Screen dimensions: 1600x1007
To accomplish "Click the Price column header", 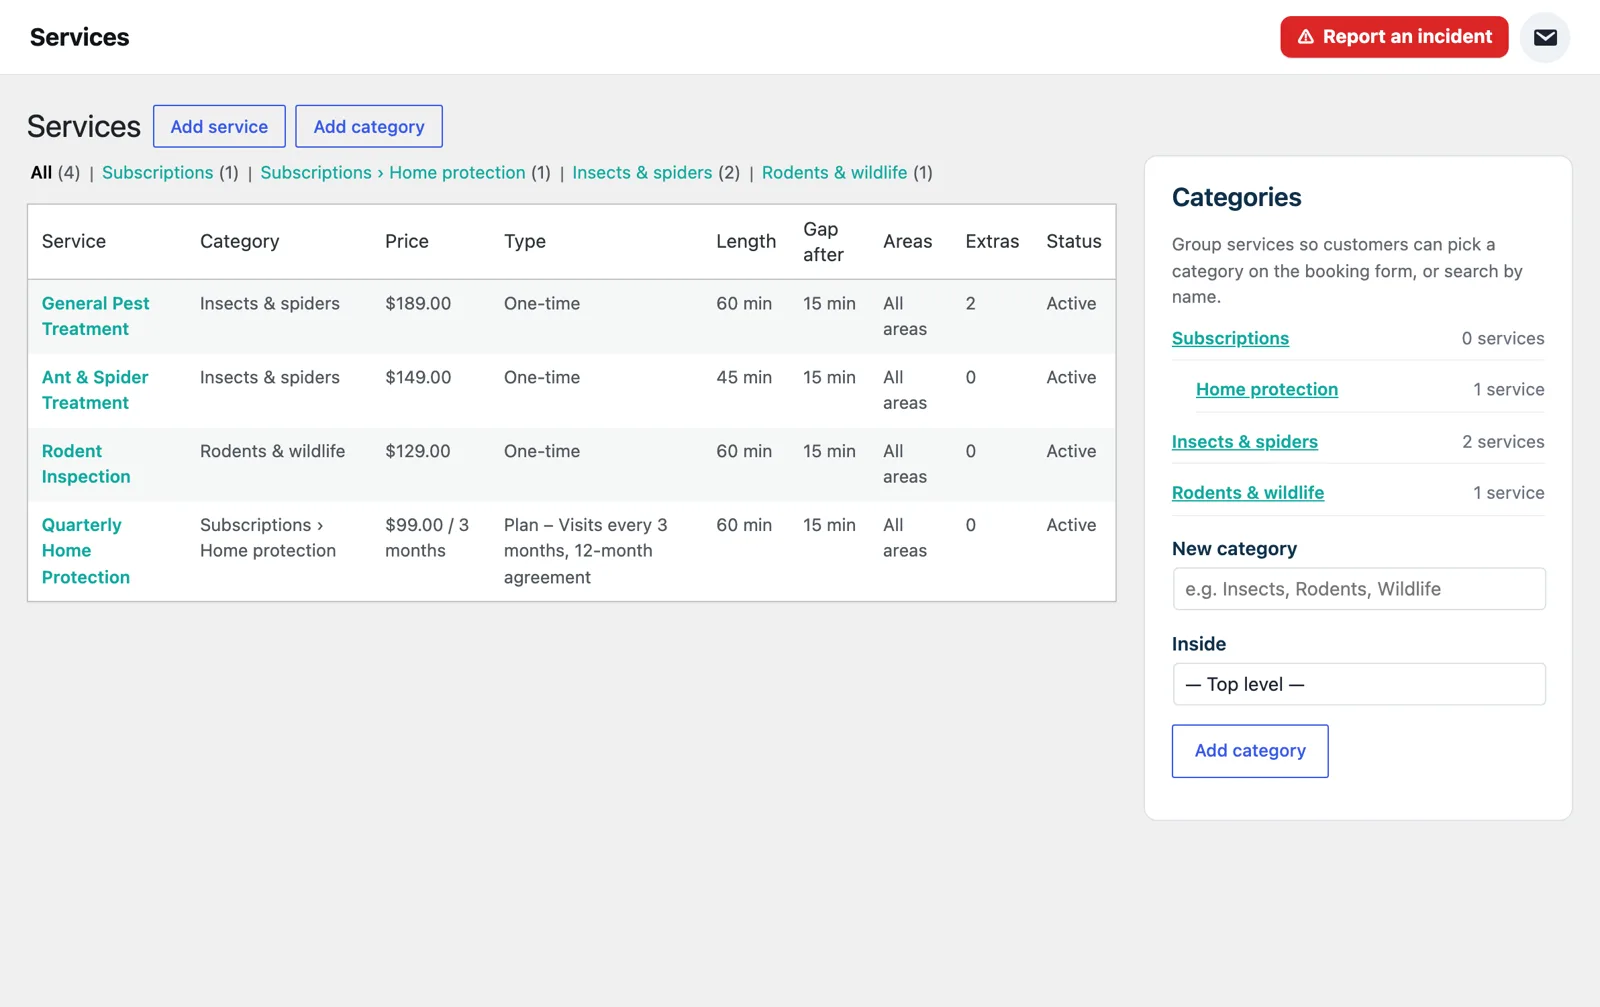I will point(407,241).
